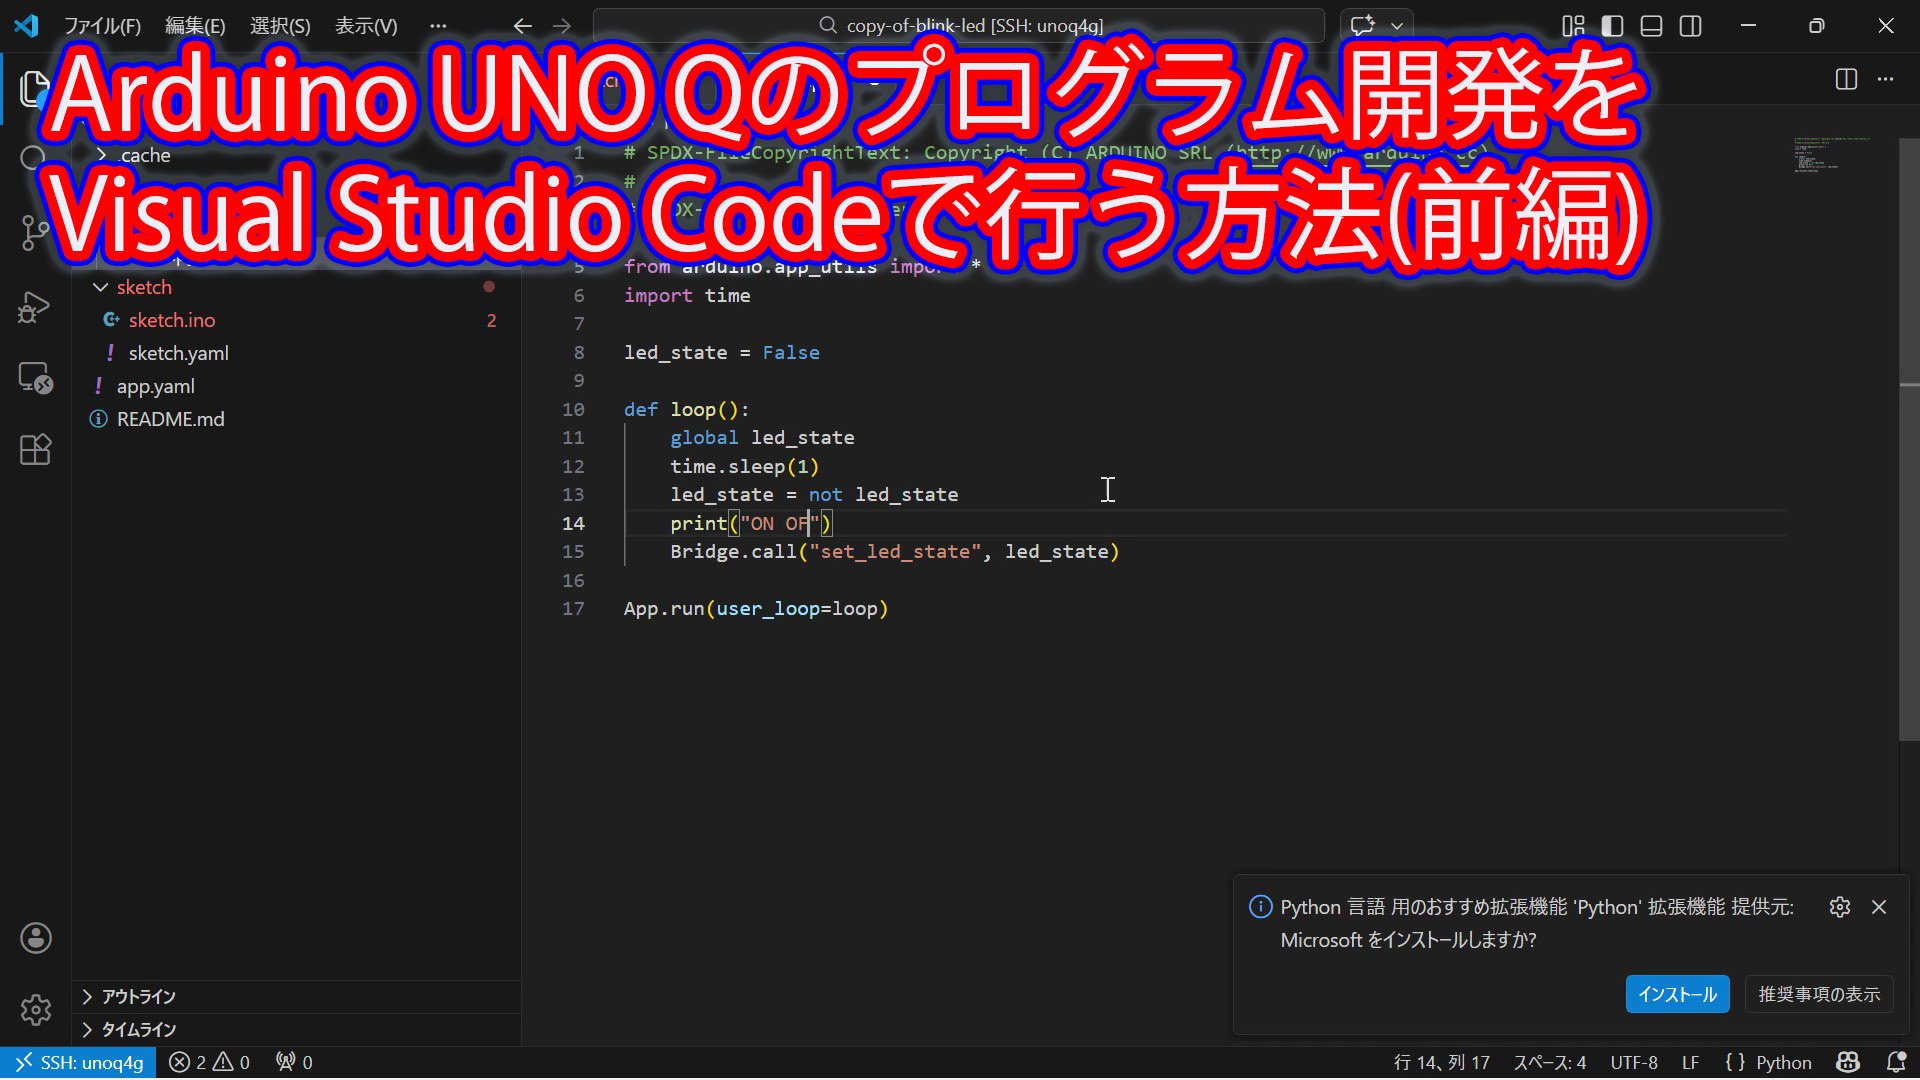Open the Source Control view
The width and height of the screenshot is (1920, 1080).
pyautogui.click(x=35, y=232)
